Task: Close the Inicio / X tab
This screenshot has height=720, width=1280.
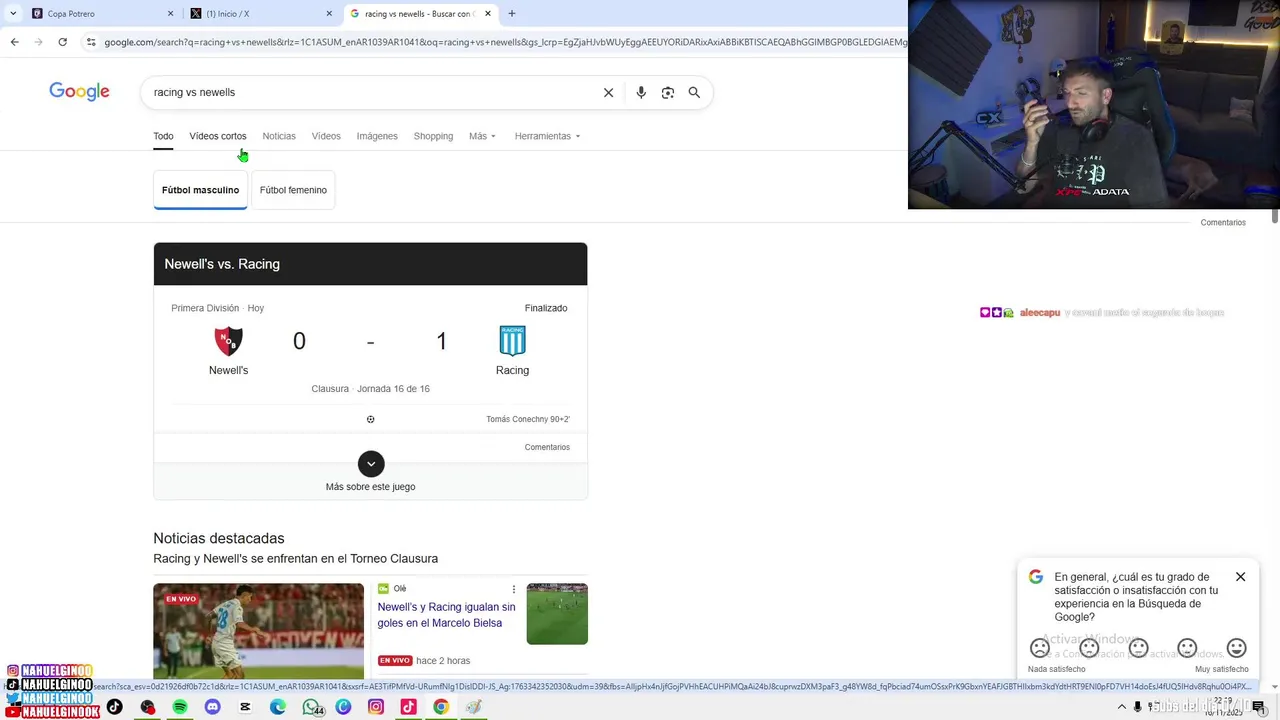Action: click(329, 14)
